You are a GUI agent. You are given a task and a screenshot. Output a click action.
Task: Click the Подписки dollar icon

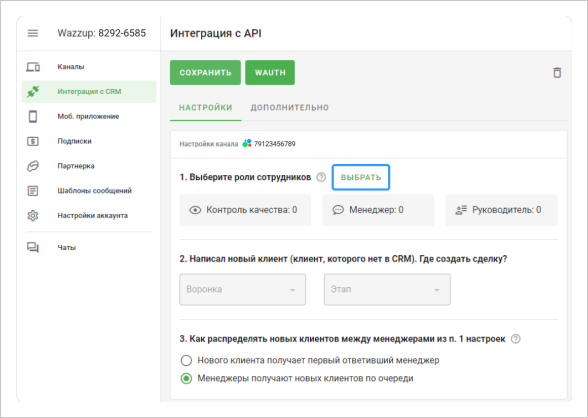click(x=33, y=141)
